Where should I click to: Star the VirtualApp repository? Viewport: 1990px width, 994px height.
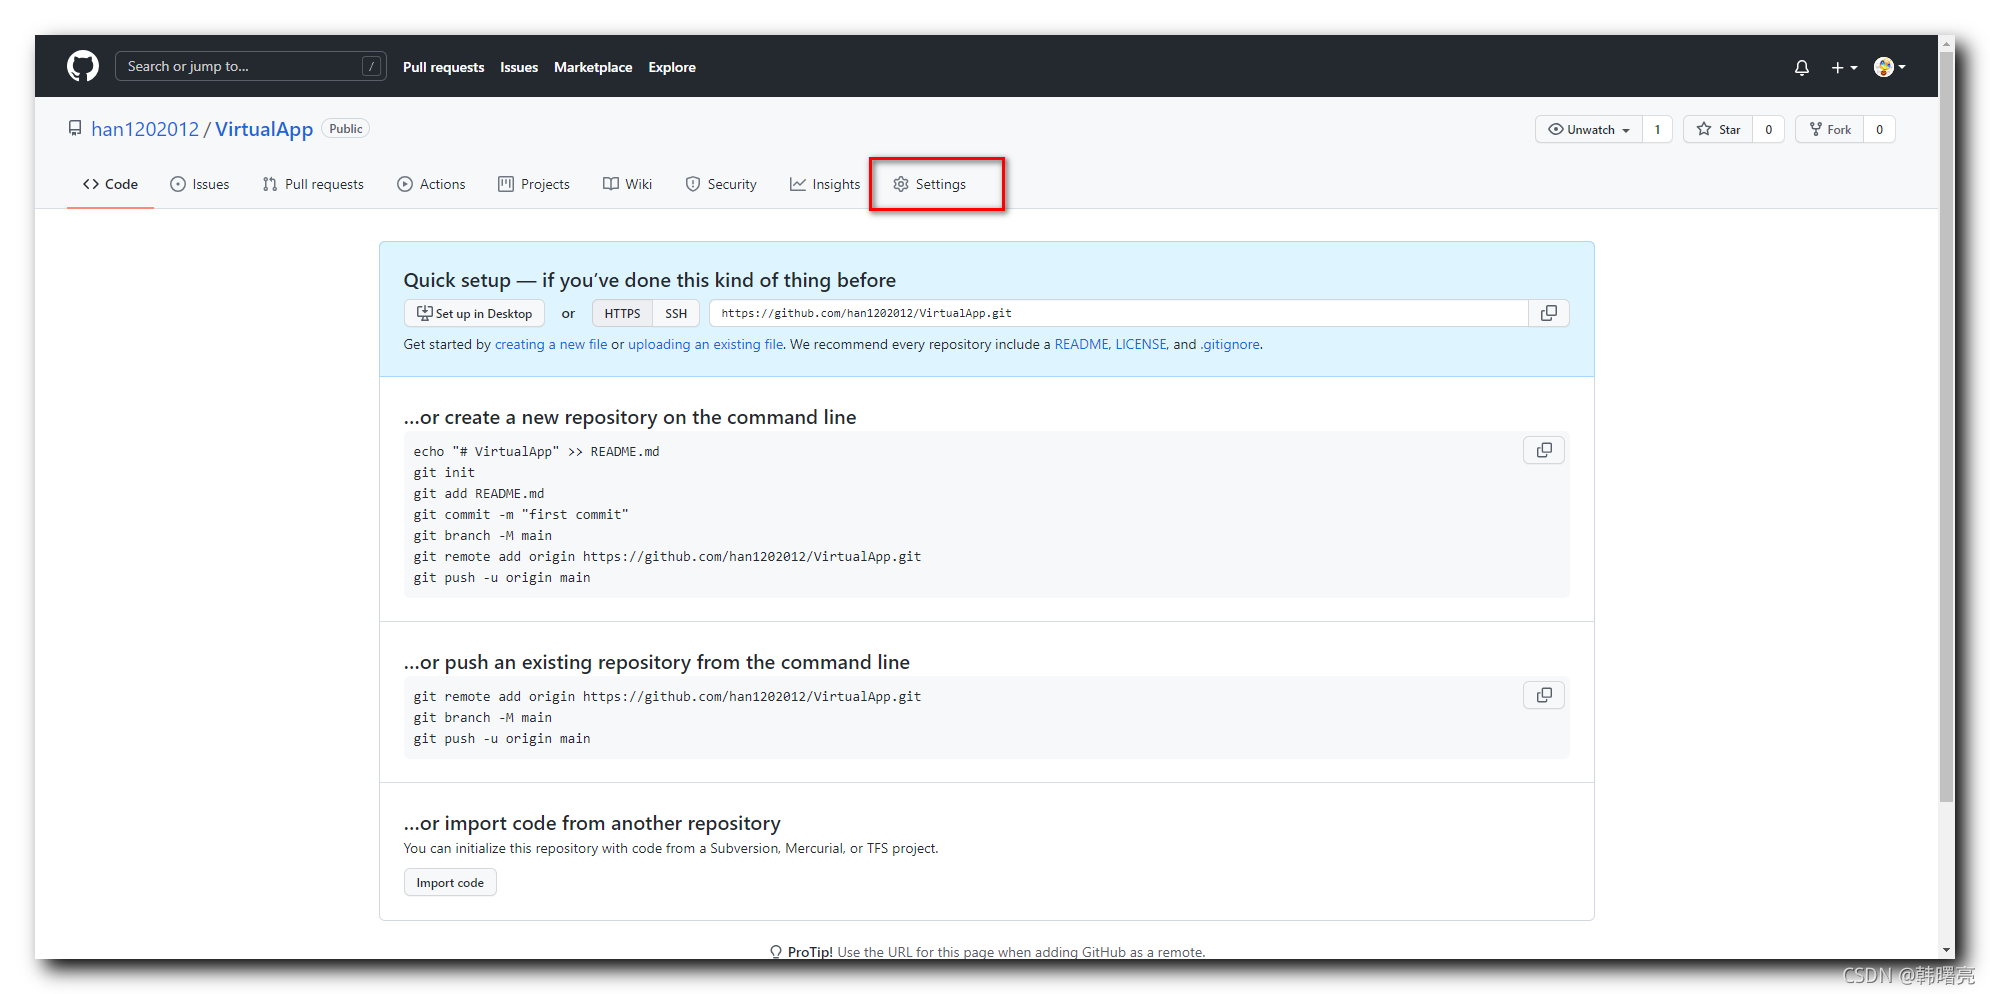click(1718, 129)
